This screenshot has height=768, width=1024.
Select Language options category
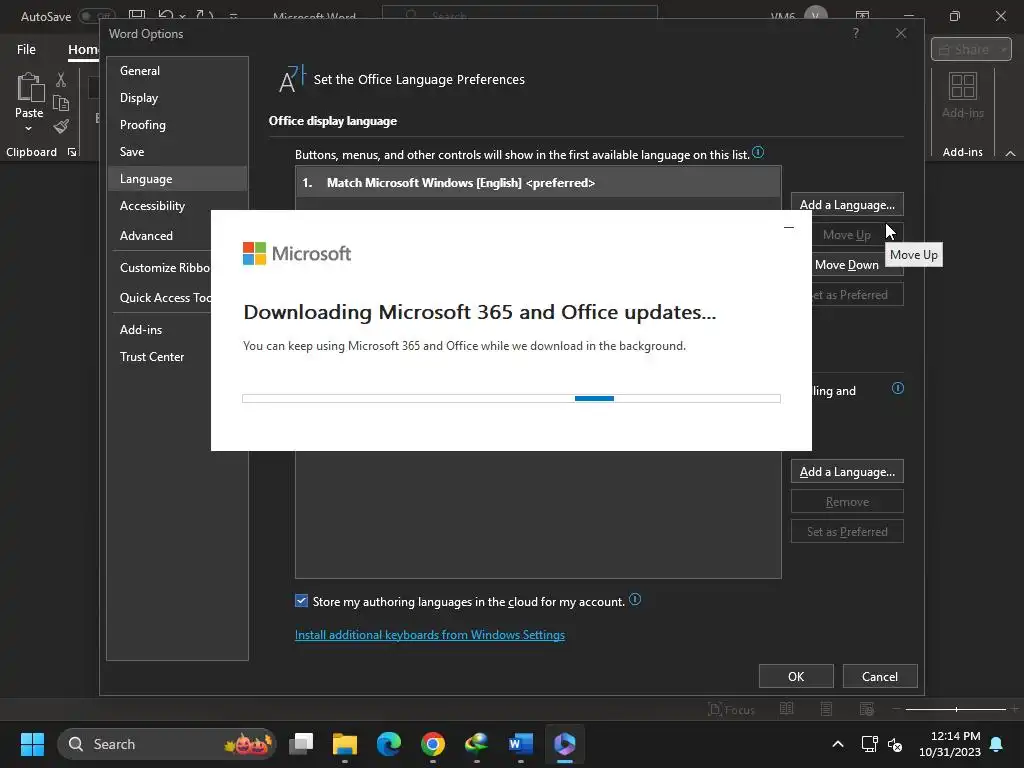point(178,178)
